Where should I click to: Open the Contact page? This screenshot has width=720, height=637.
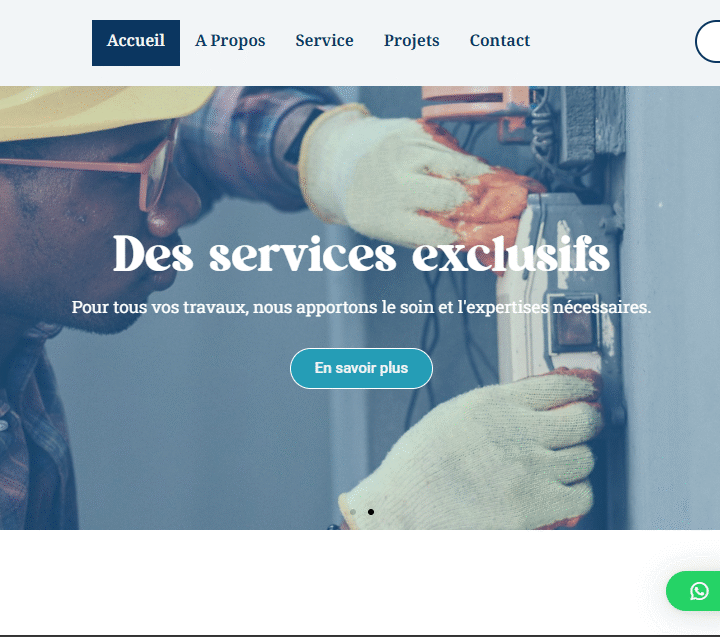pyautogui.click(x=500, y=40)
